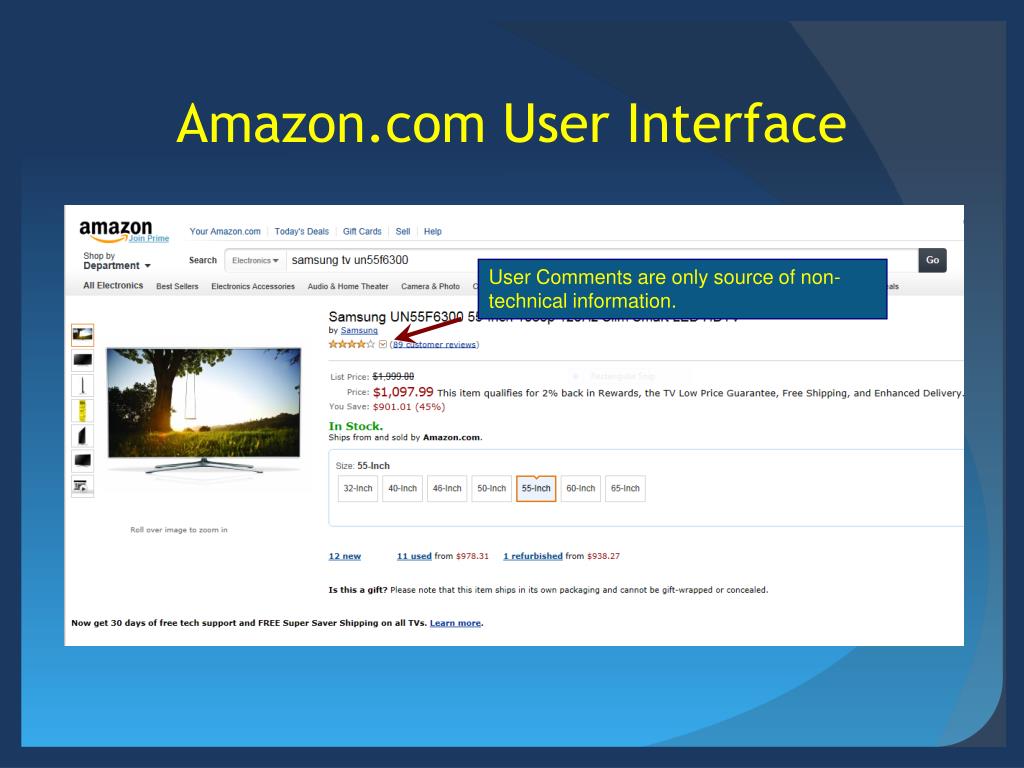Open 89 customer reviews link
1024x768 pixels.
[434, 345]
